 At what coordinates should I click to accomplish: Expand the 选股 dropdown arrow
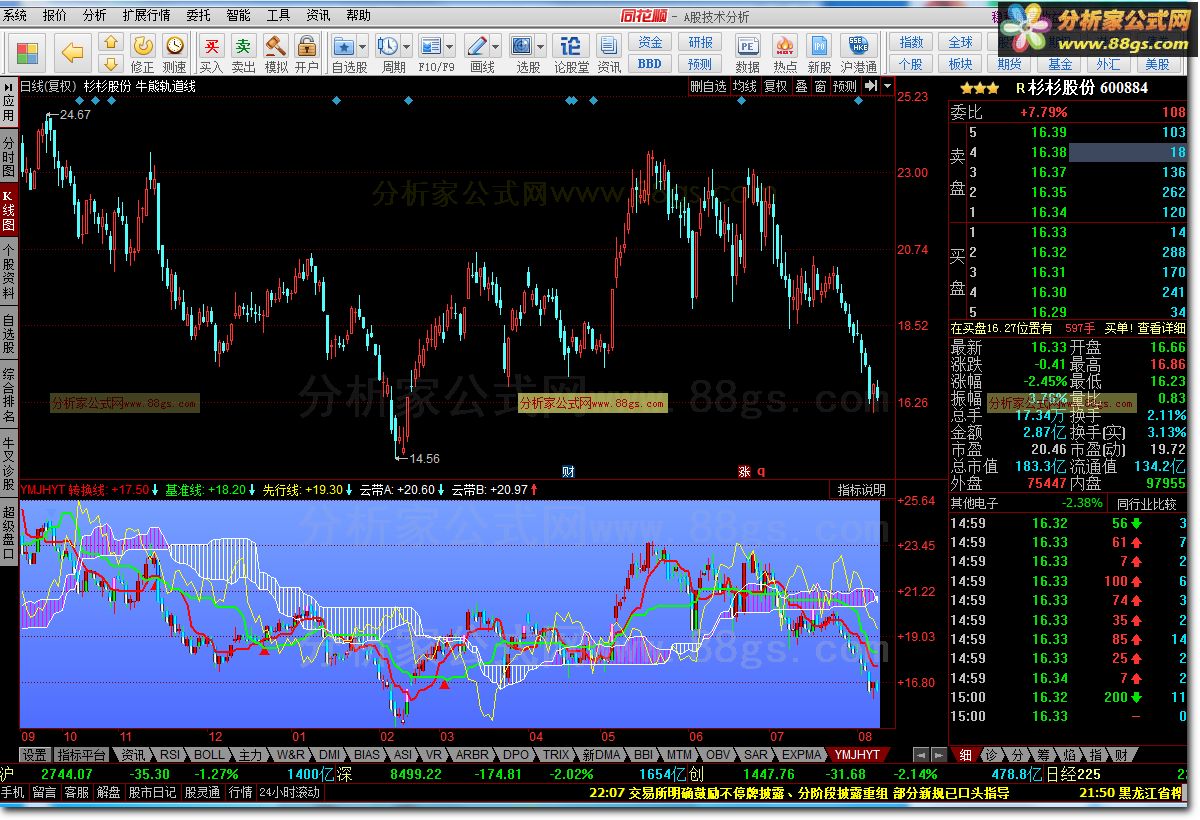(541, 46)
